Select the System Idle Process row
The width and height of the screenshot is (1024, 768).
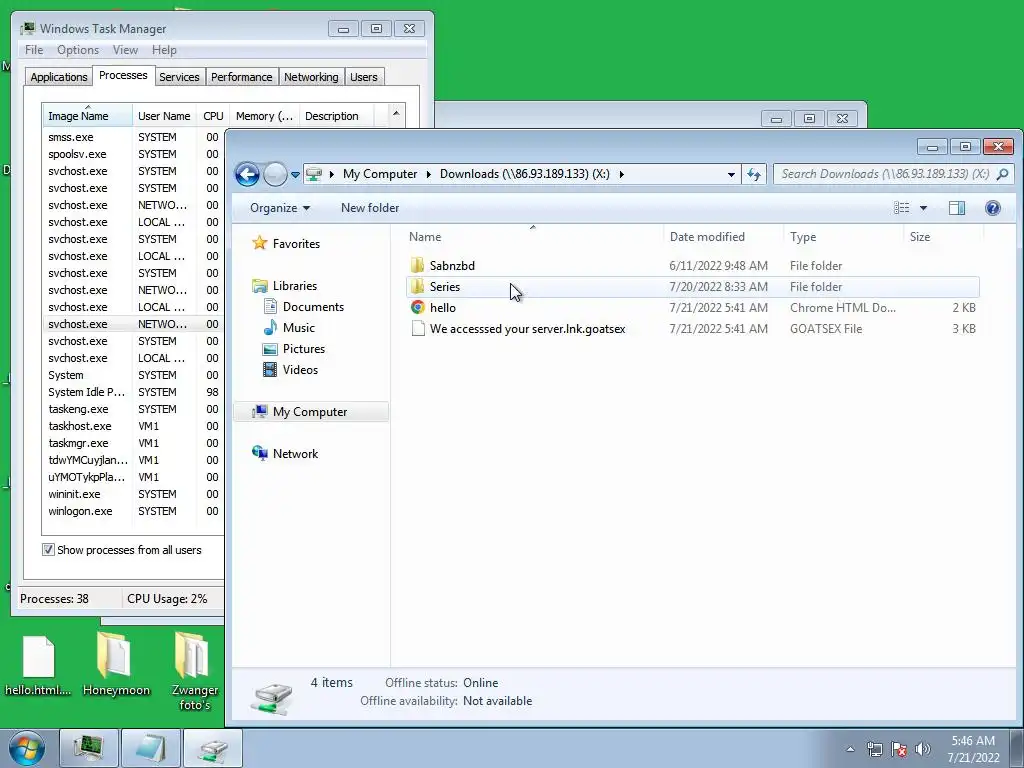point(133,392)
